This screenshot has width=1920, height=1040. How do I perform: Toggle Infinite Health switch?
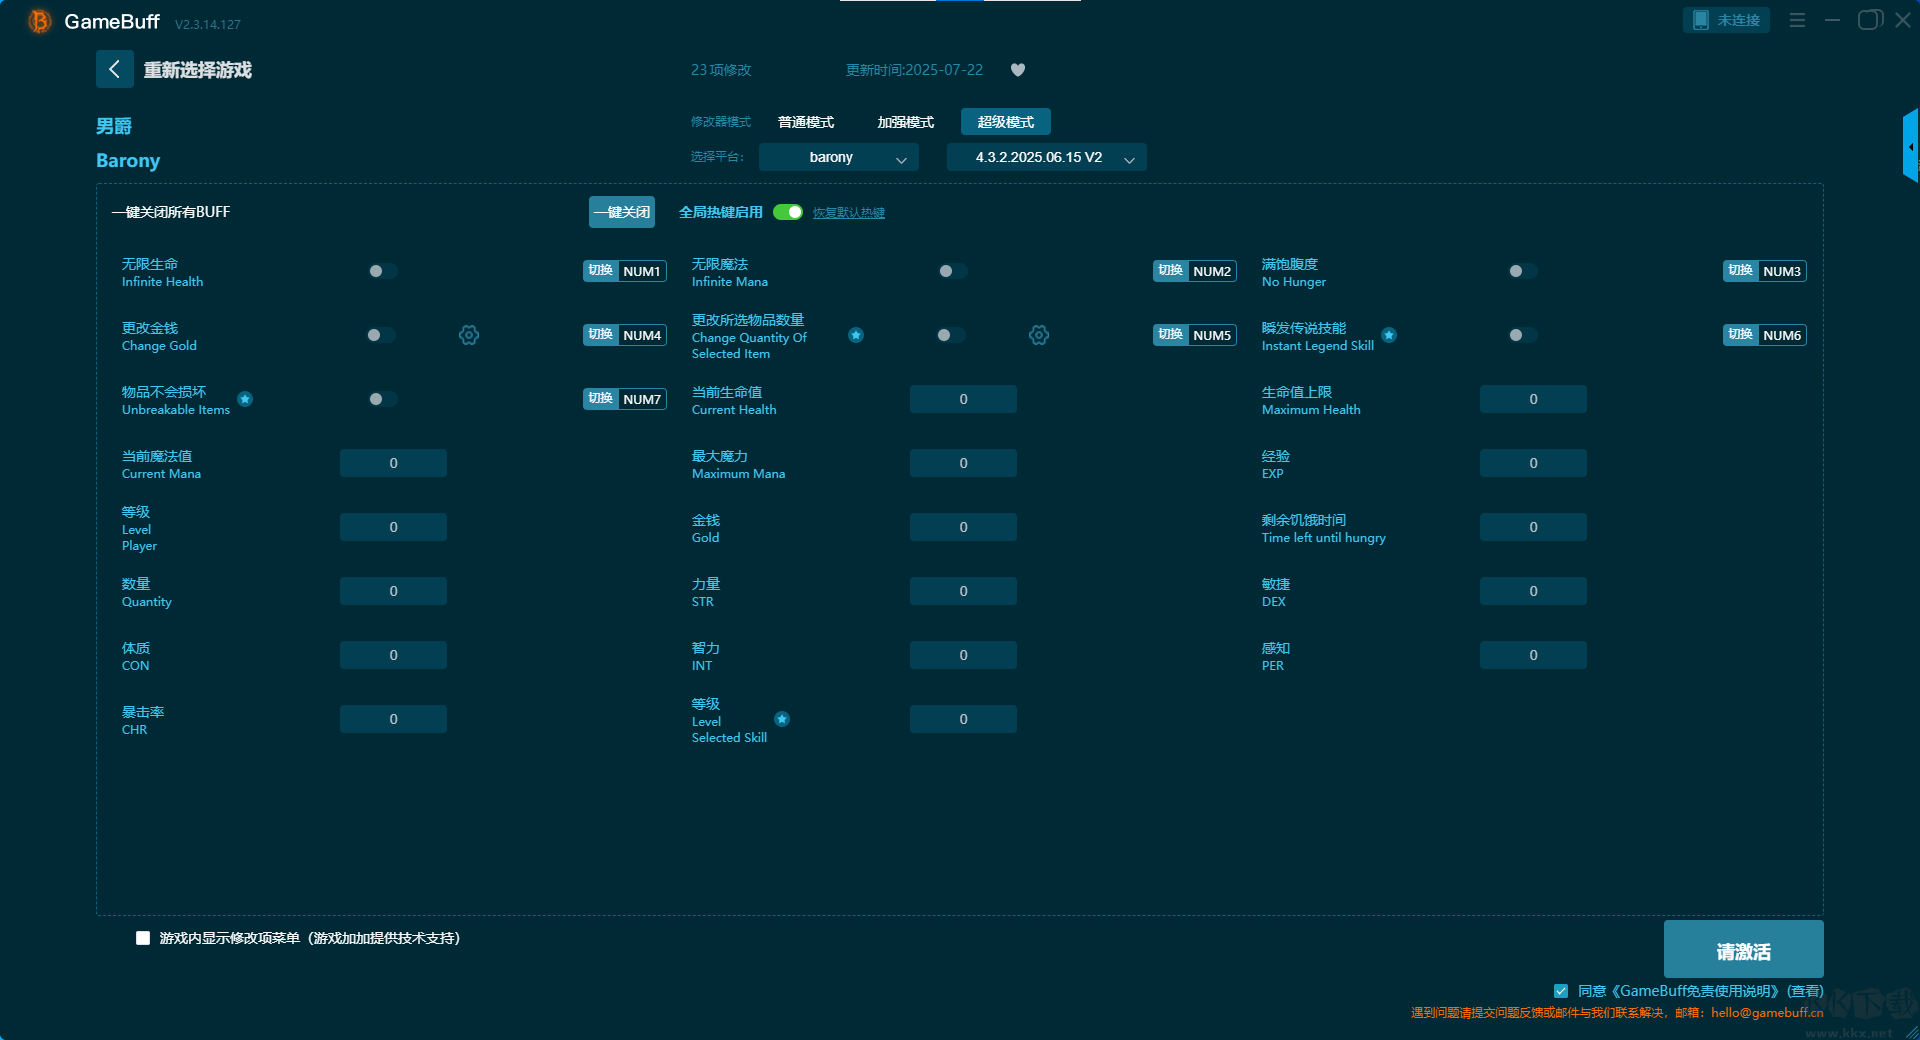tap(382, 271)
